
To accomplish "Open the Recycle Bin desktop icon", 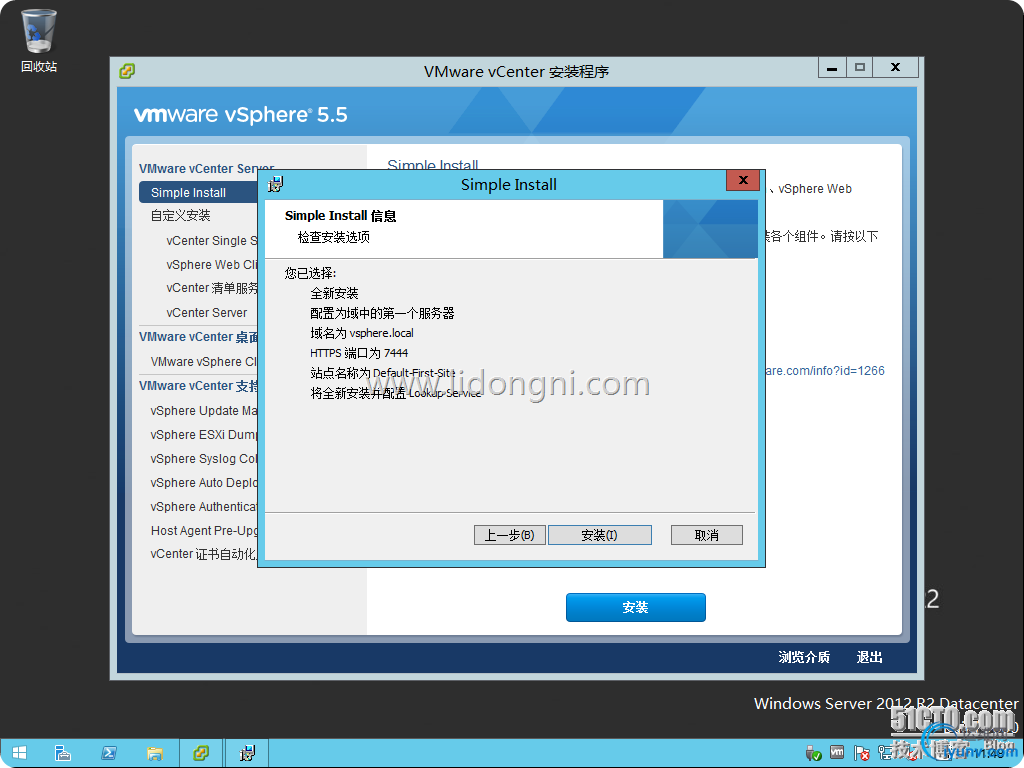I will (39, 39).
